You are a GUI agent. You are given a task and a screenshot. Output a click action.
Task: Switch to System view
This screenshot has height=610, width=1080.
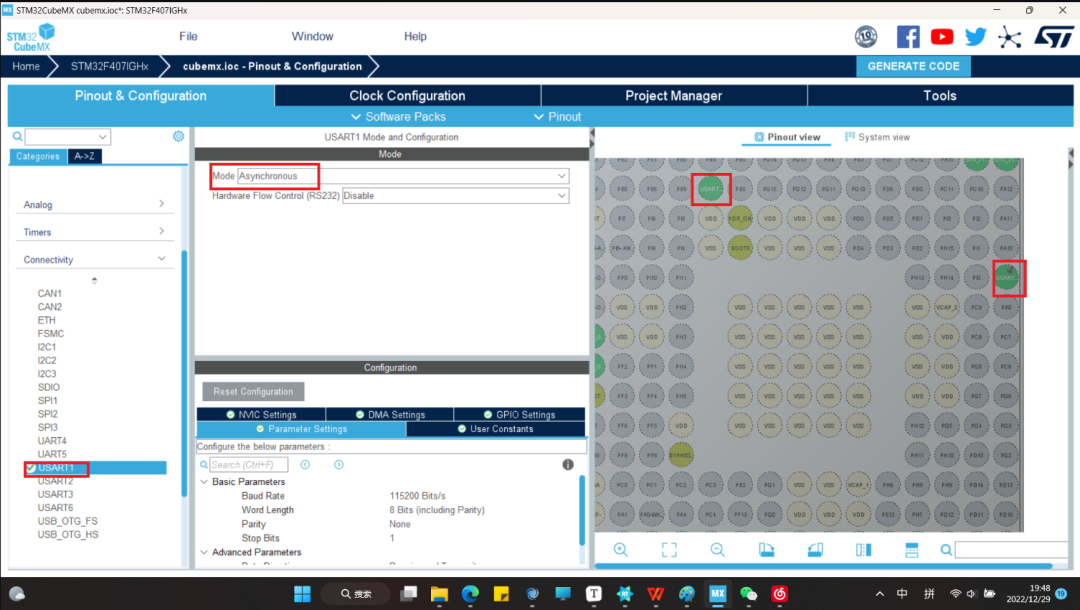tap(877, 137)
